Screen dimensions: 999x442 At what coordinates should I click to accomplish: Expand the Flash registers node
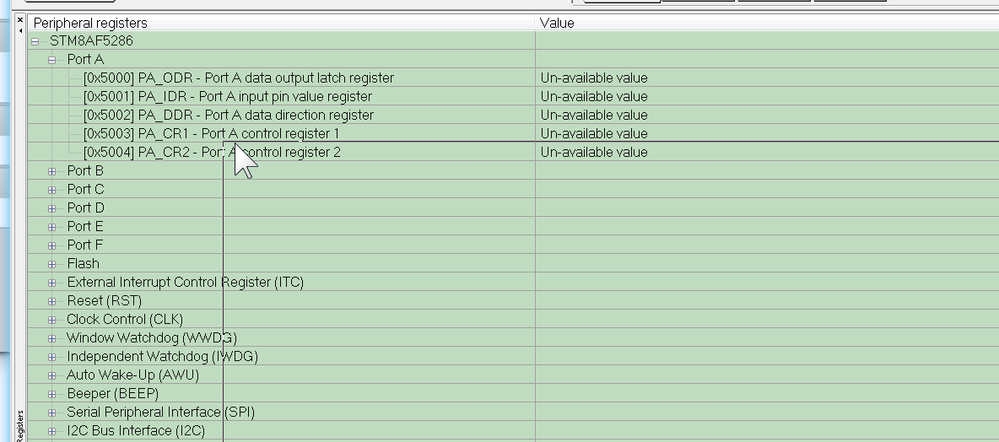[53, 264]
